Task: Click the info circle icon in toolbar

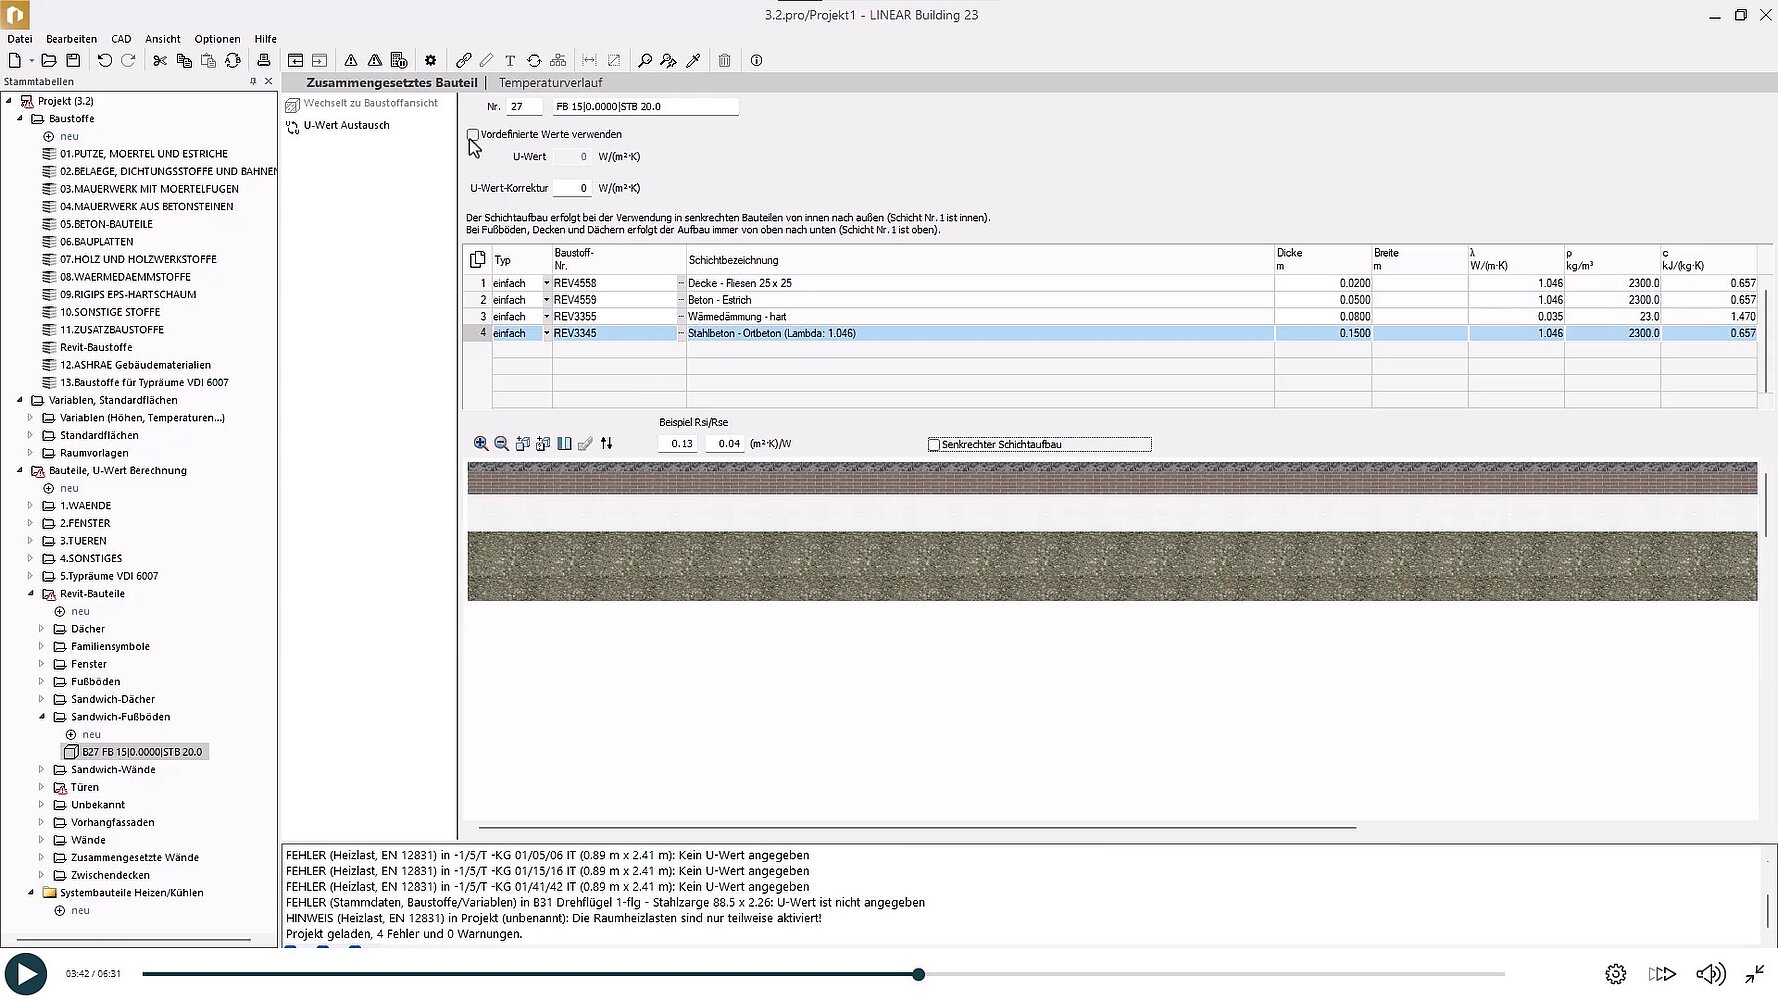Action: tap(757, 60)
